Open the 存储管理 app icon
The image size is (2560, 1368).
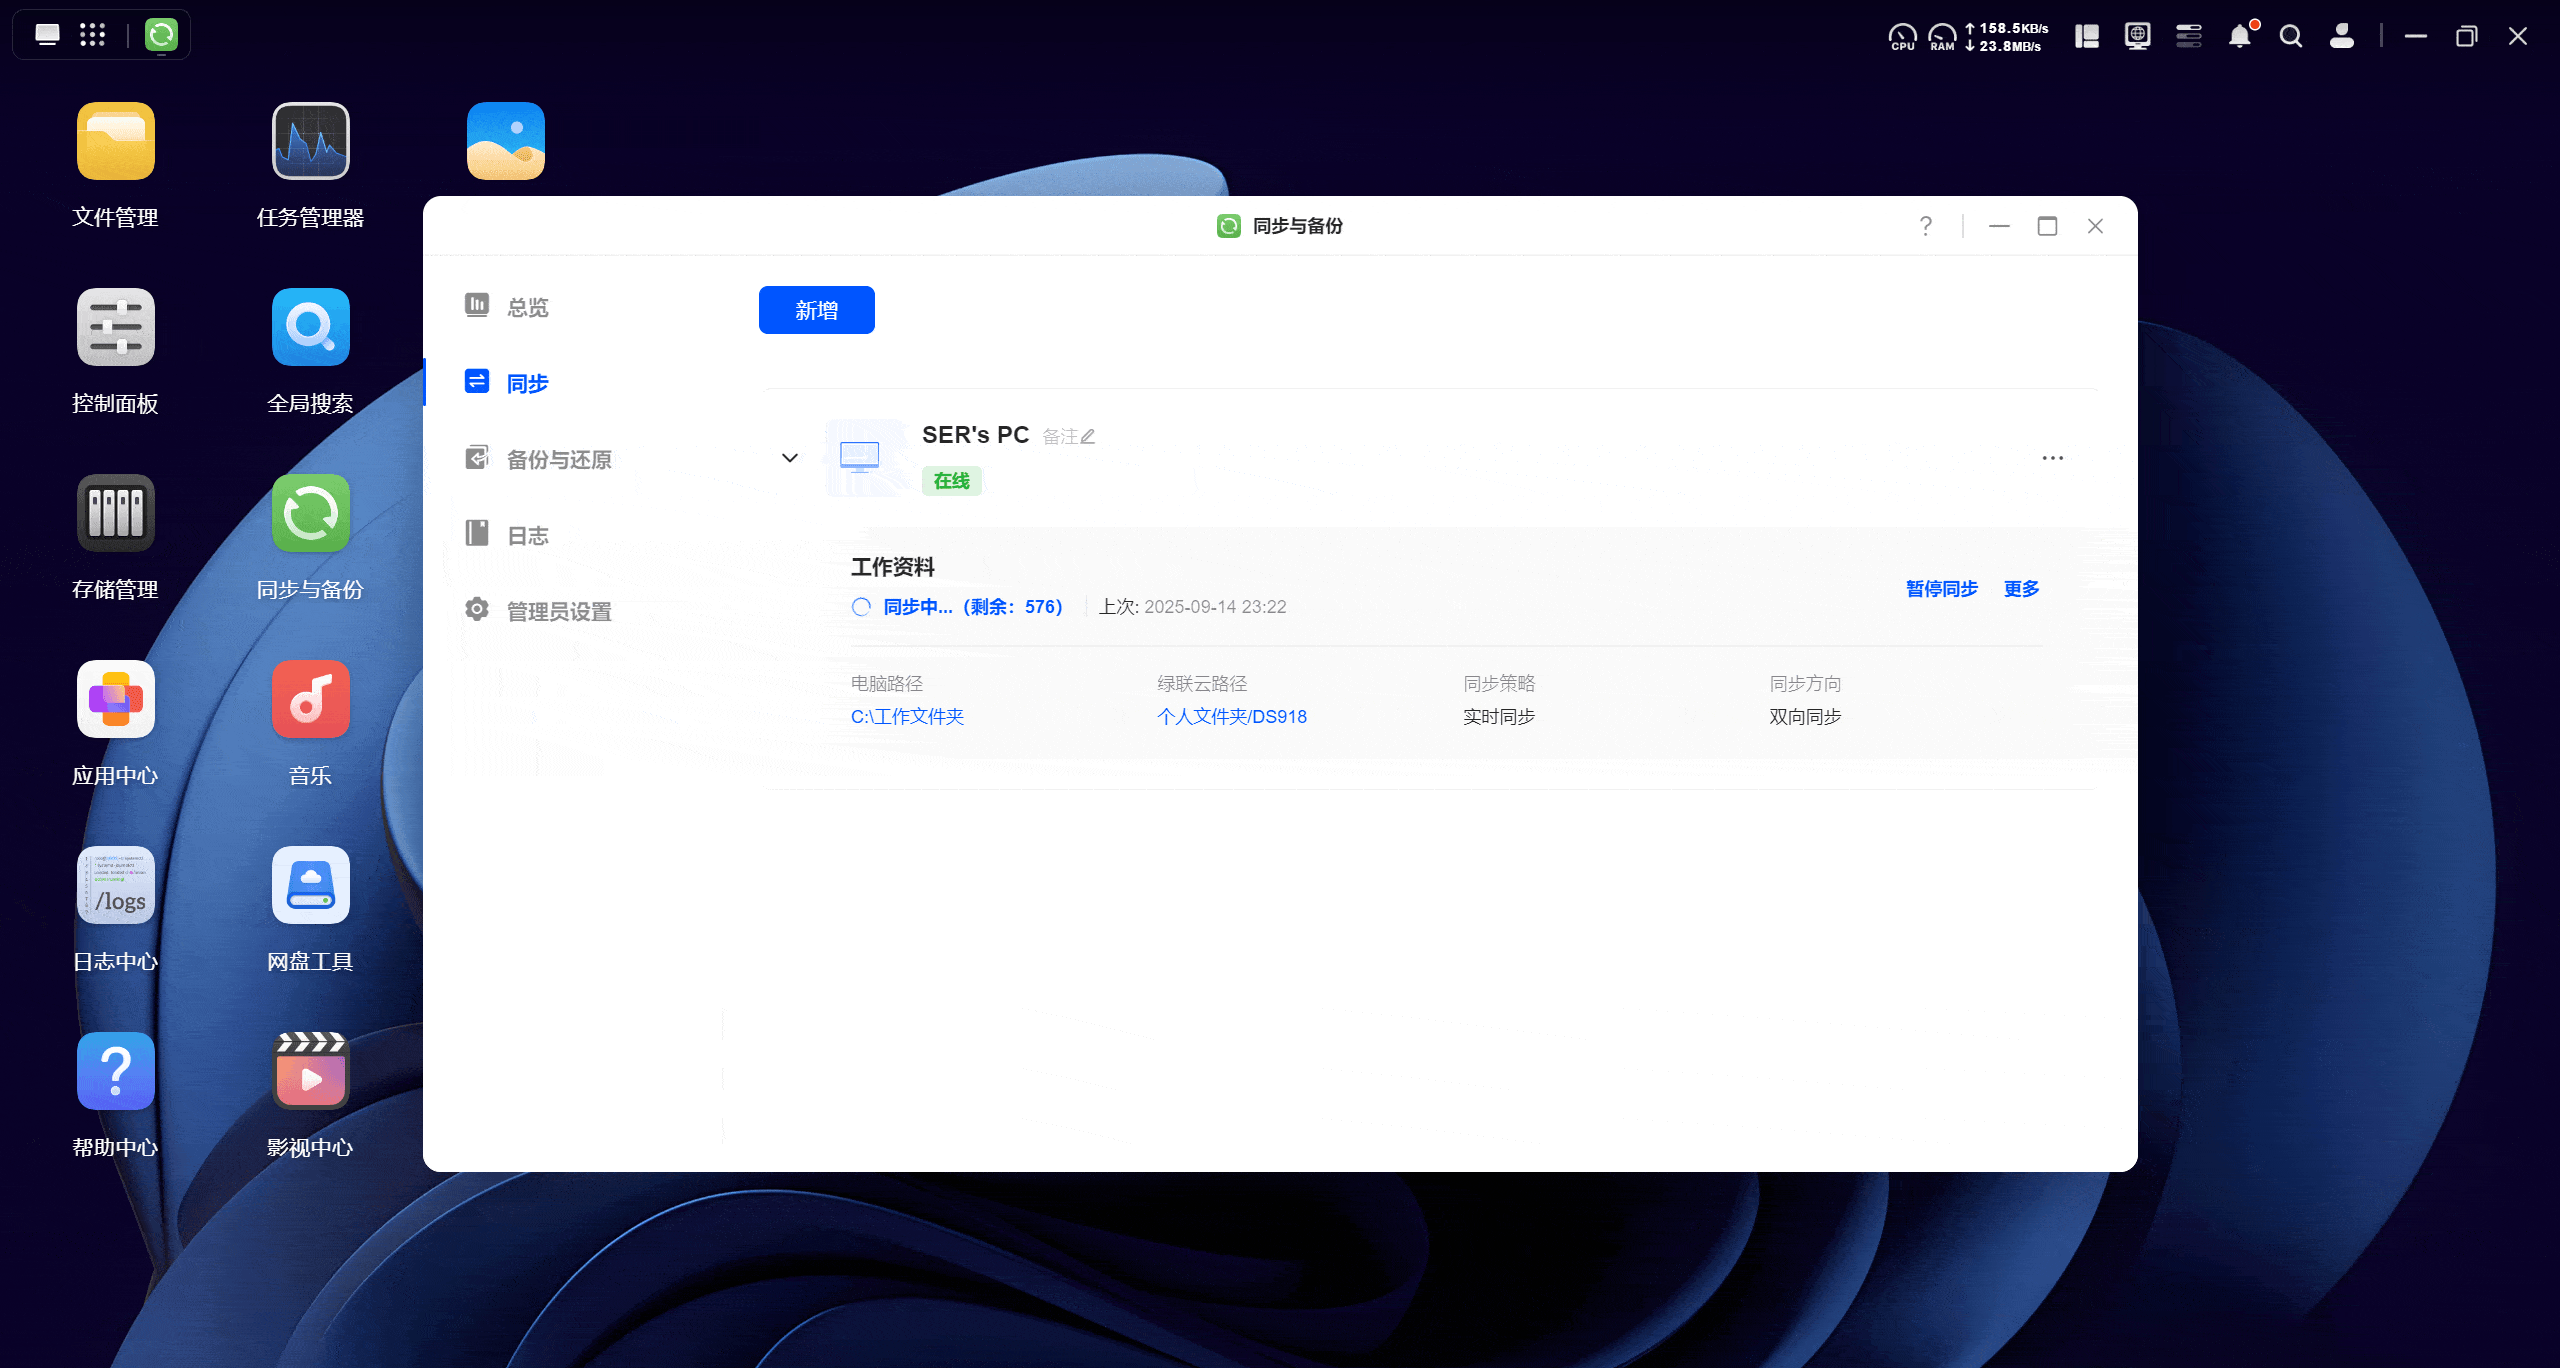115,513
